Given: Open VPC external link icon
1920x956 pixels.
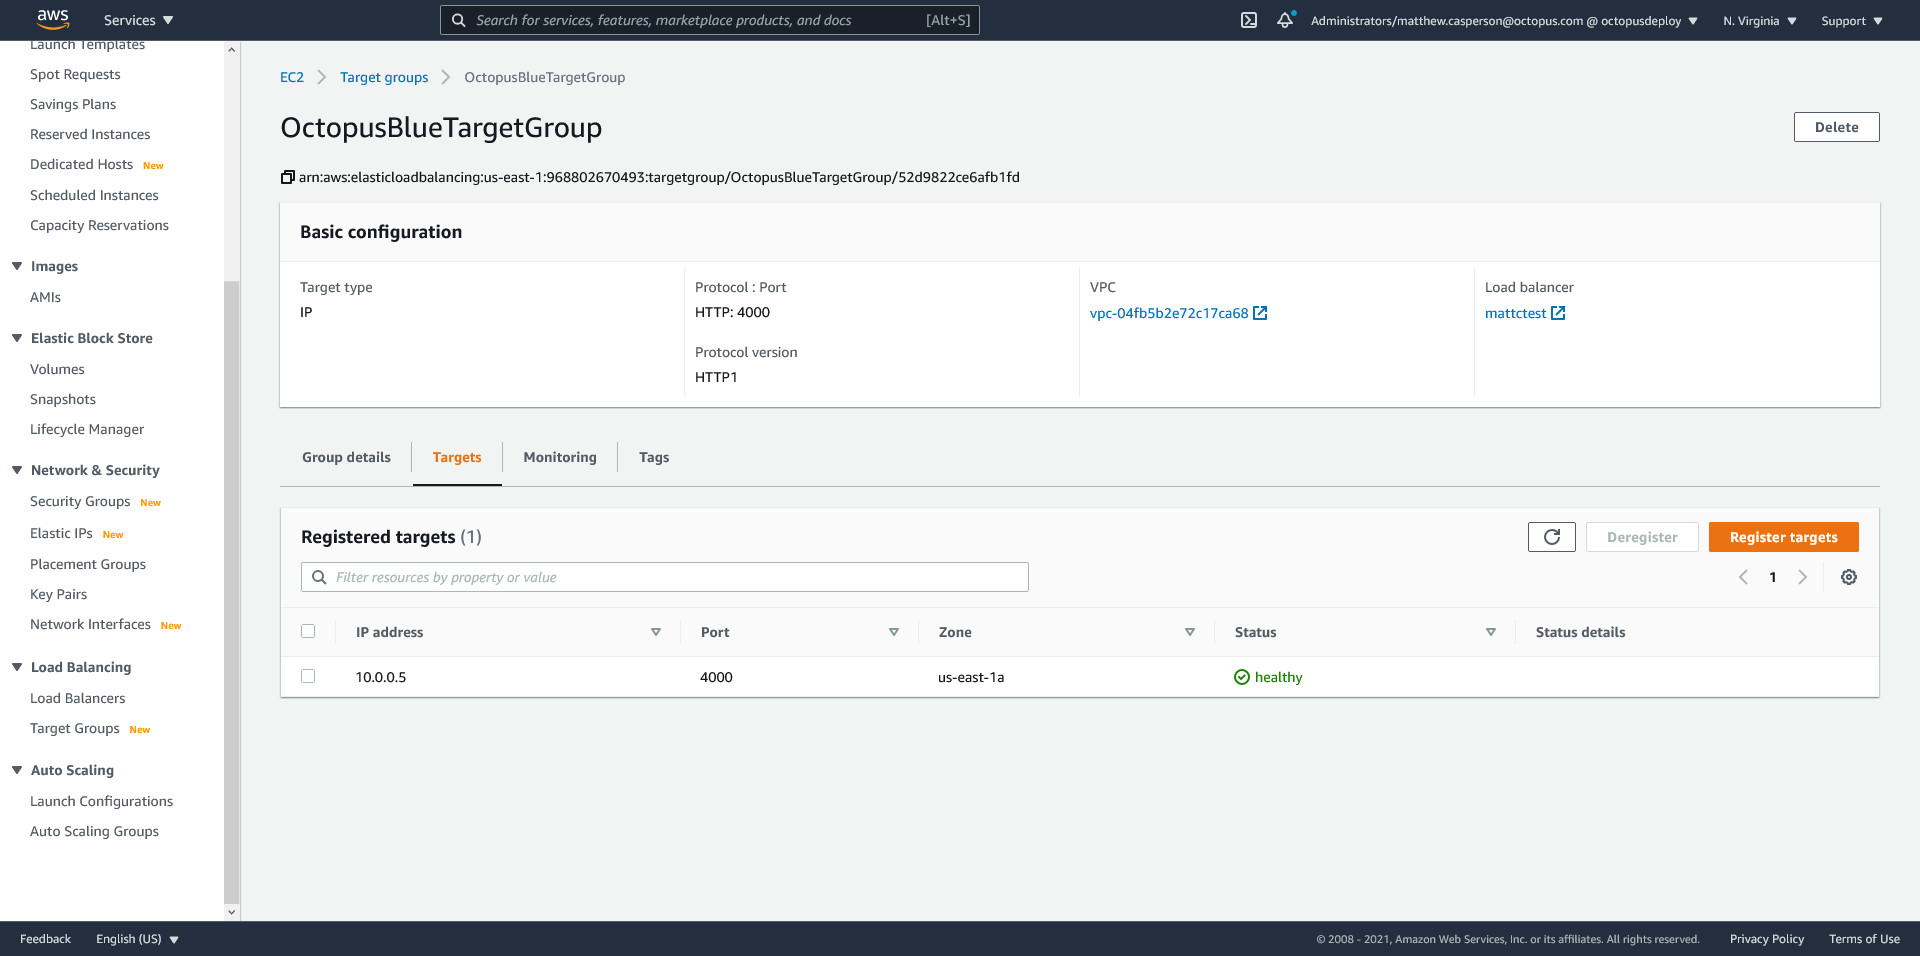Looking at the screenshot, I should [x=1260, y=313].
